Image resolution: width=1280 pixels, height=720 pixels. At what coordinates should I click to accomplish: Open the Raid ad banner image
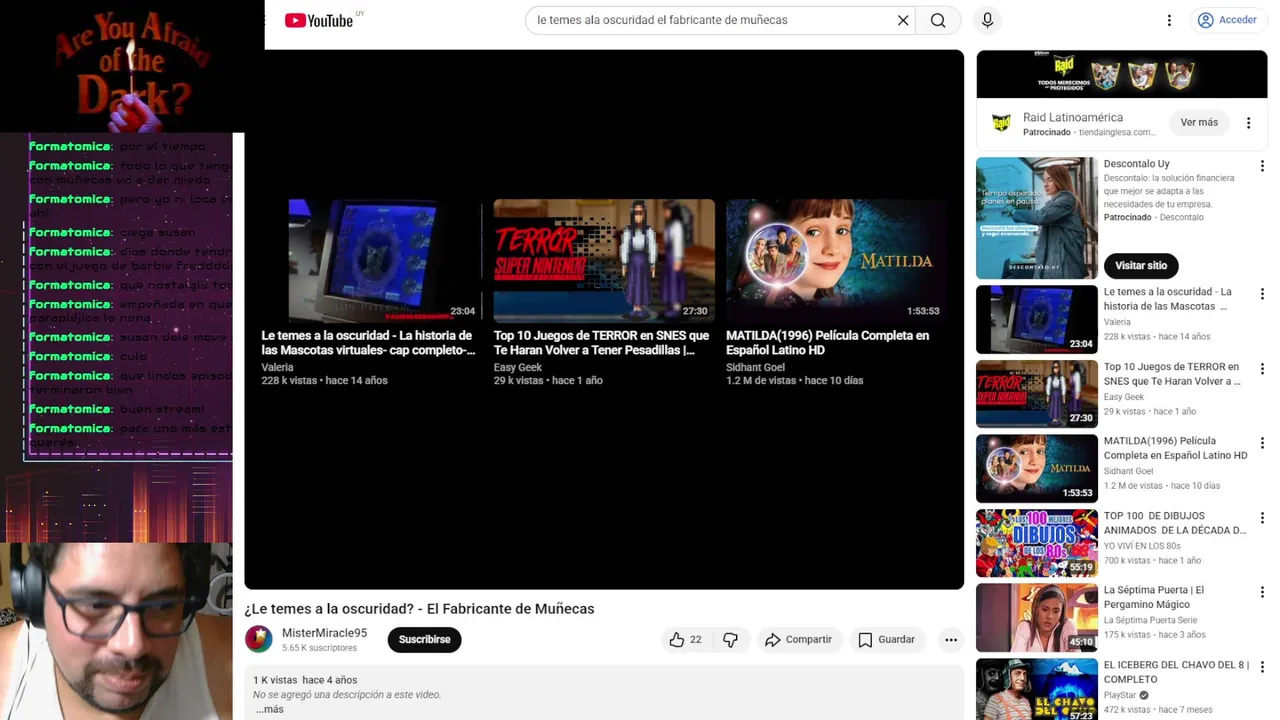pos(1122,75)
